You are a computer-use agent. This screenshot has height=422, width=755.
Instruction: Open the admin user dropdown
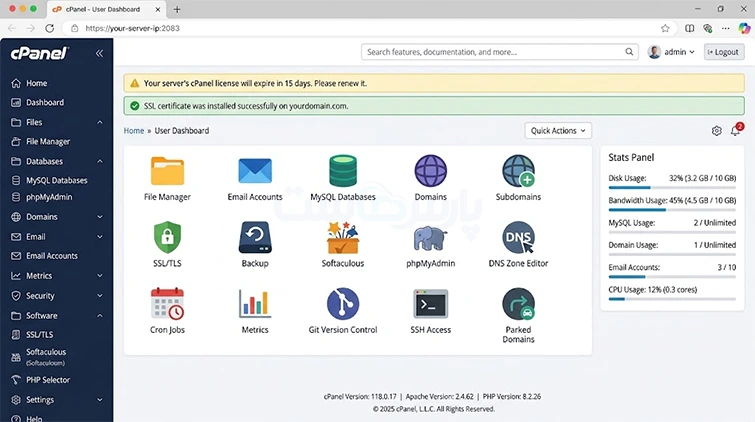(671, 52)
